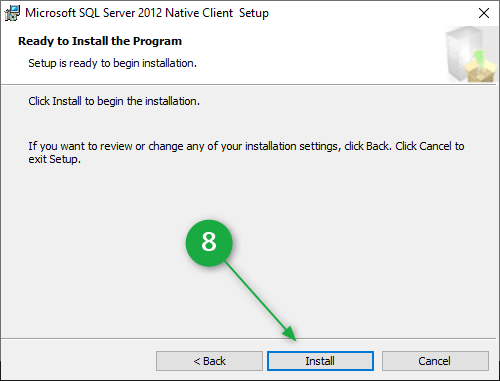The height and width of the screenshot is (381, 500).
Task: Cancel the SQL Native Client setup
Action: click(435, 361)
